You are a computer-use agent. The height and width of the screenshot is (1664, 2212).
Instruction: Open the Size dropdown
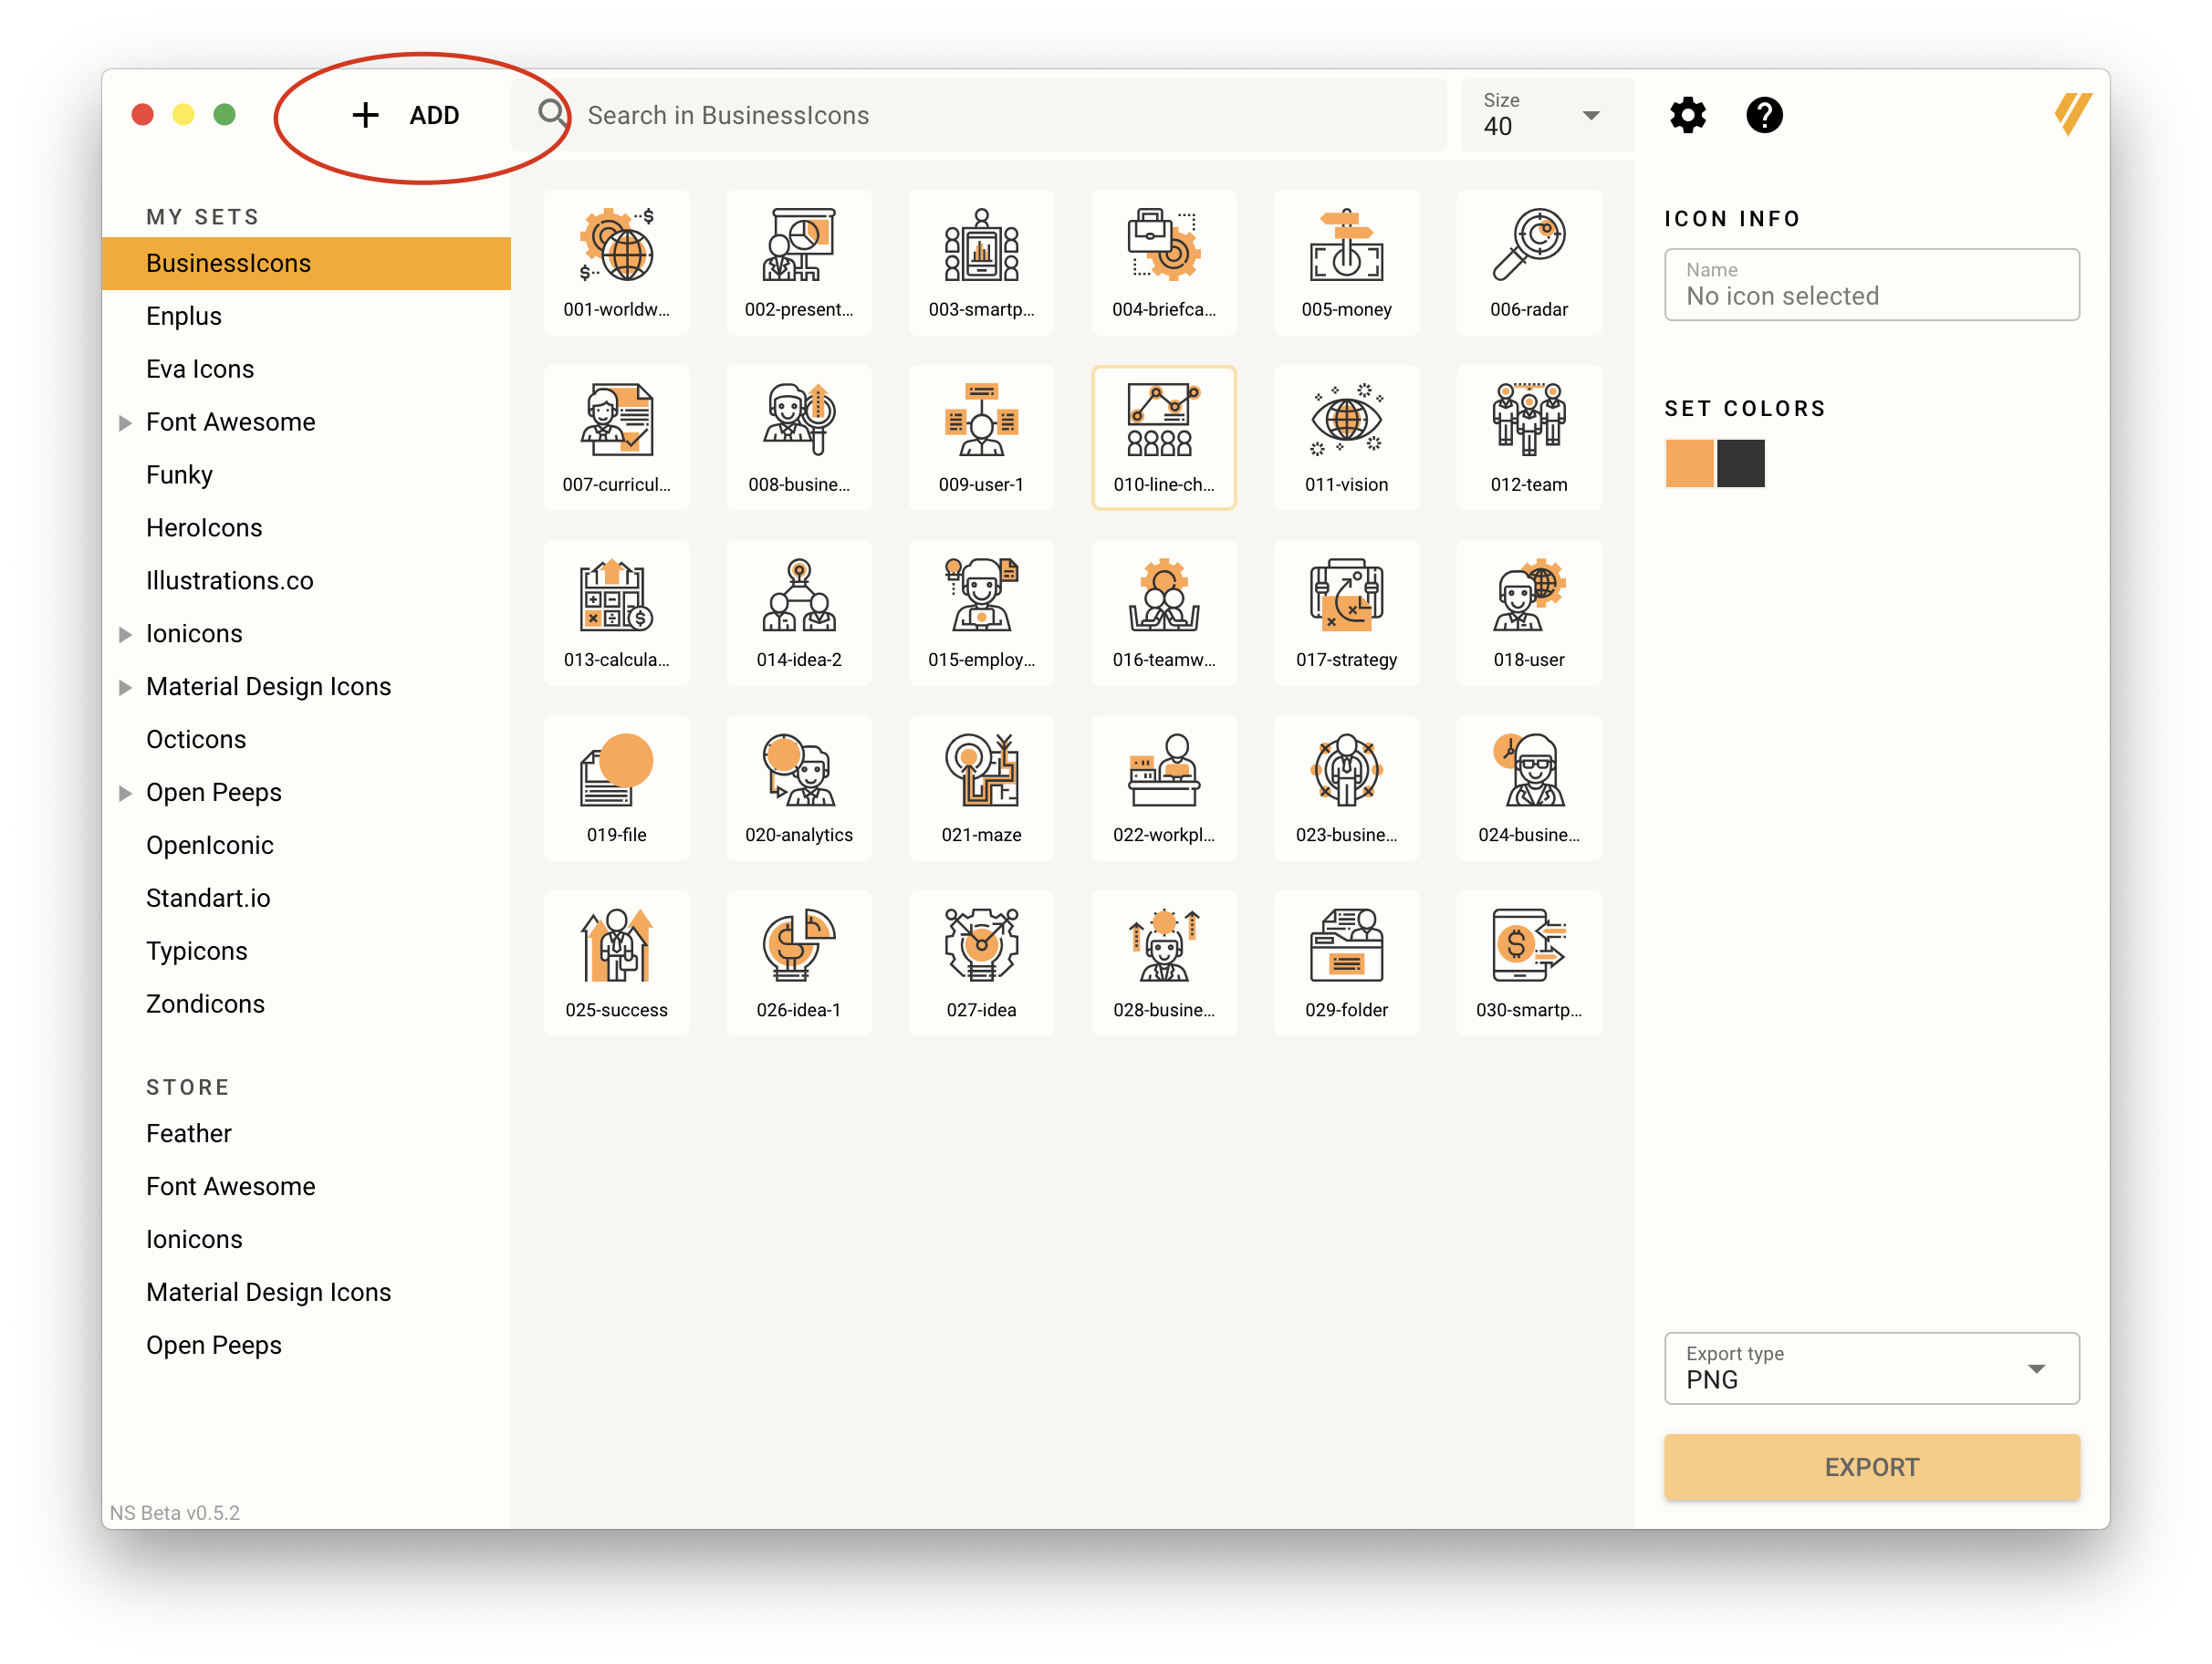(1590, 115)
